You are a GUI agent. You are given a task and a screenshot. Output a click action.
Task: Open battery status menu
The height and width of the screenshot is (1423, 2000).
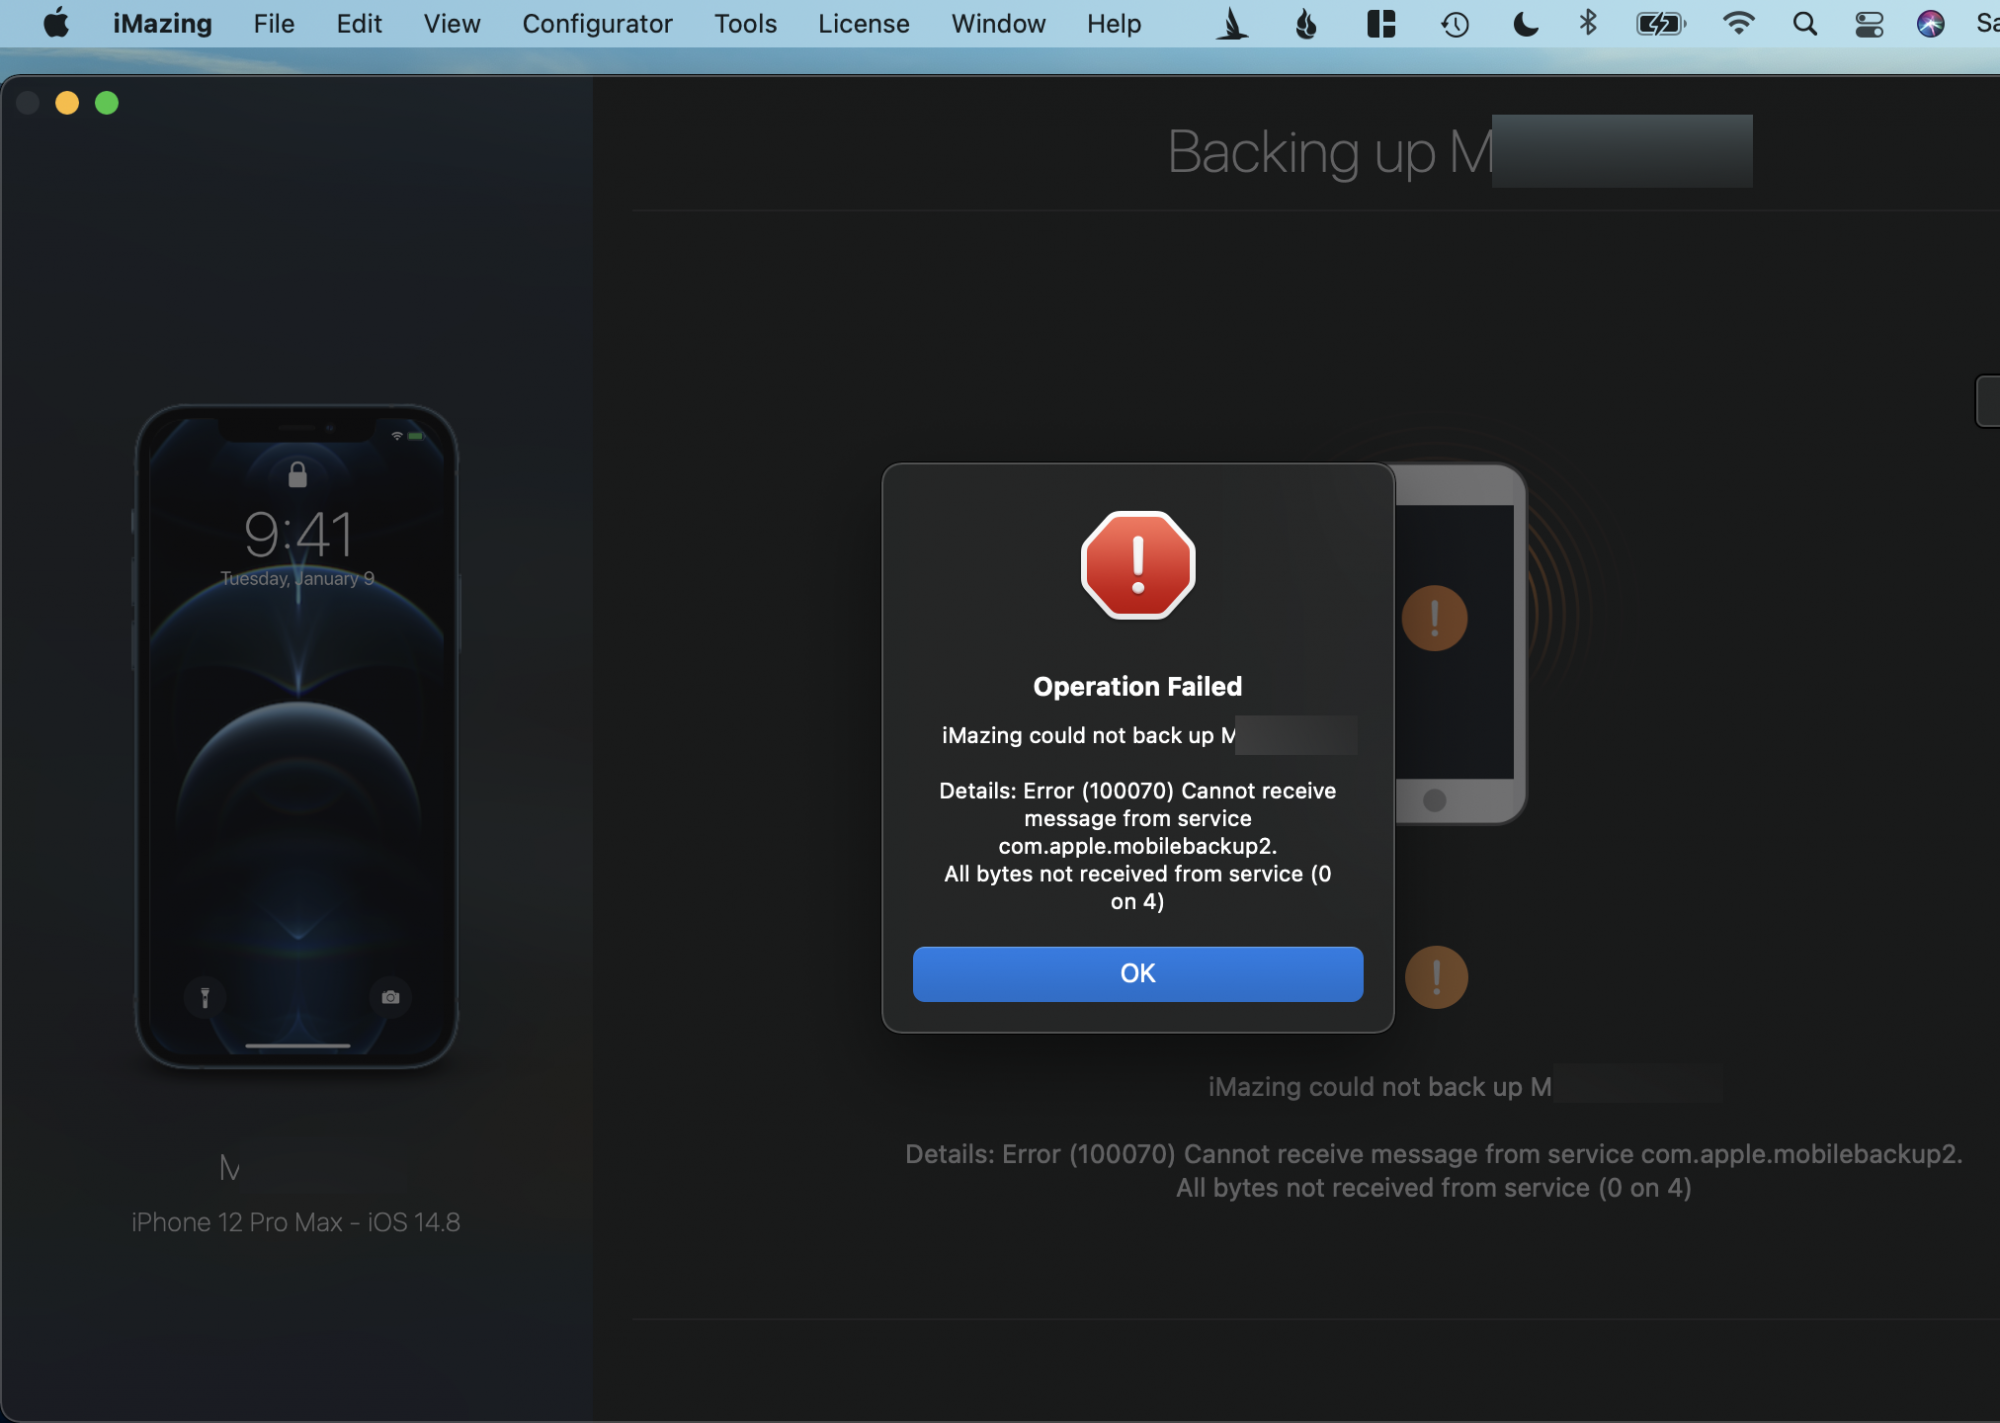[1661, 23]
